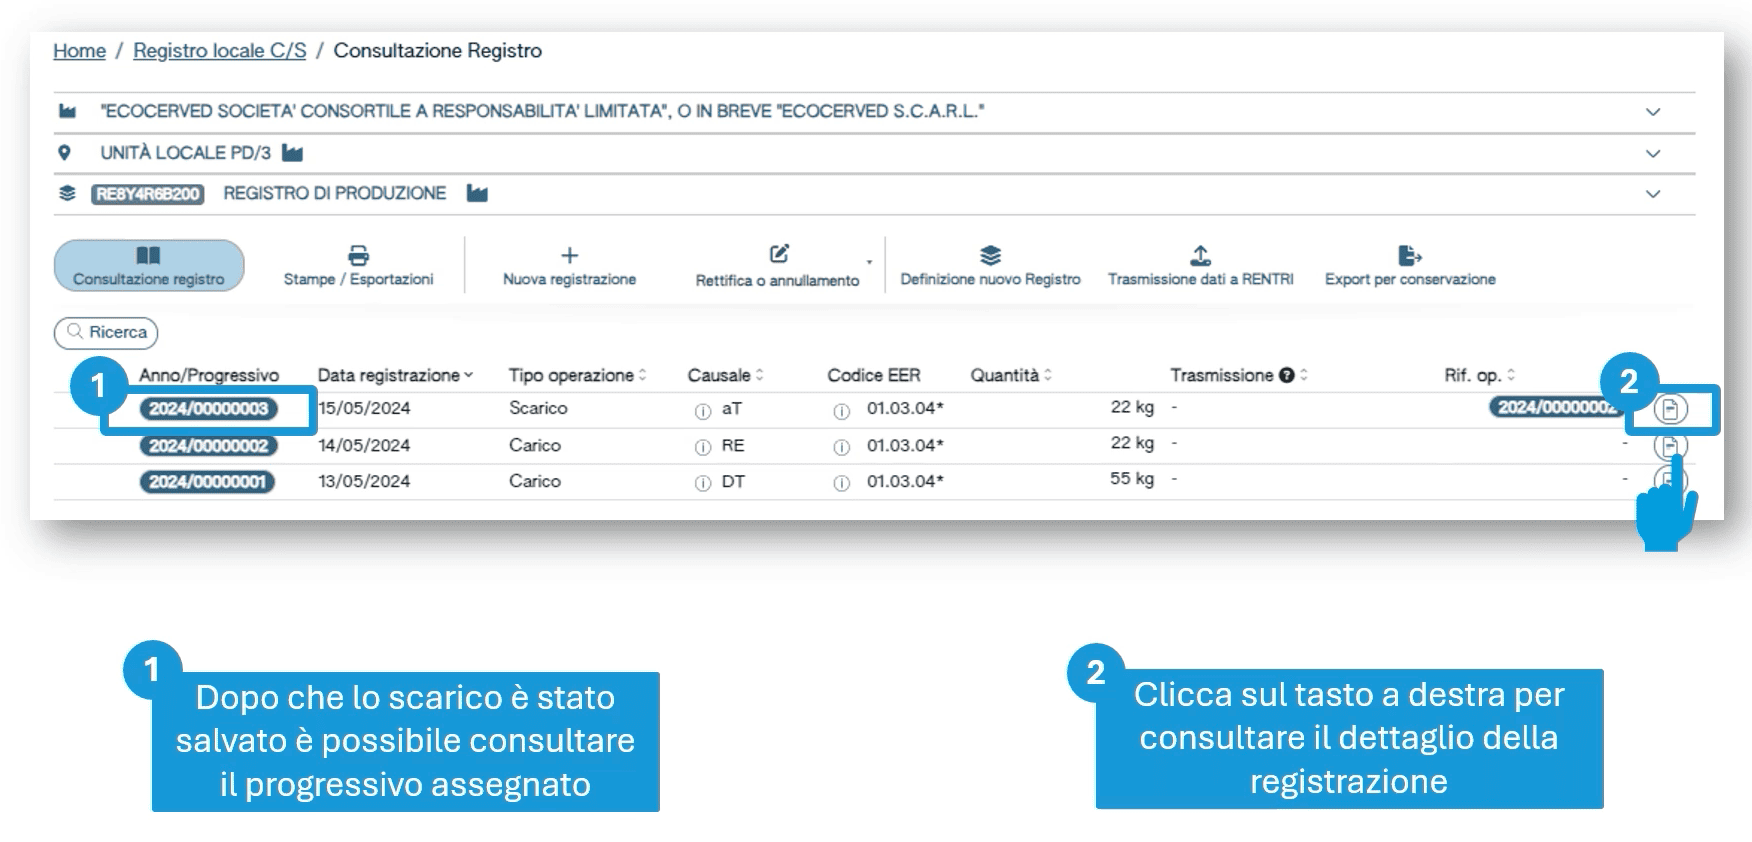The width and height of the screenshot is (1752, 842).
Task: Expand the Registro di Produzione row chevron
Action: [1653, 194]
